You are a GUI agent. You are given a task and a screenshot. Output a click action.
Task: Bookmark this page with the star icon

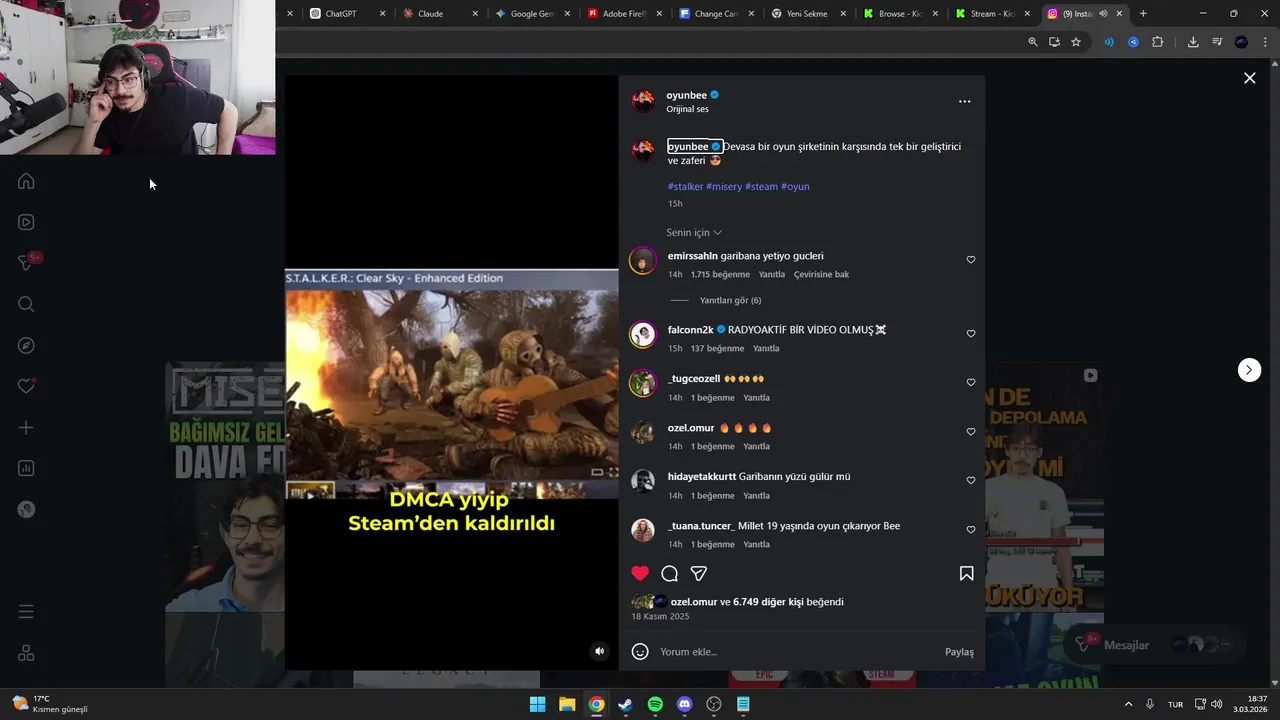pos(1076,42)
